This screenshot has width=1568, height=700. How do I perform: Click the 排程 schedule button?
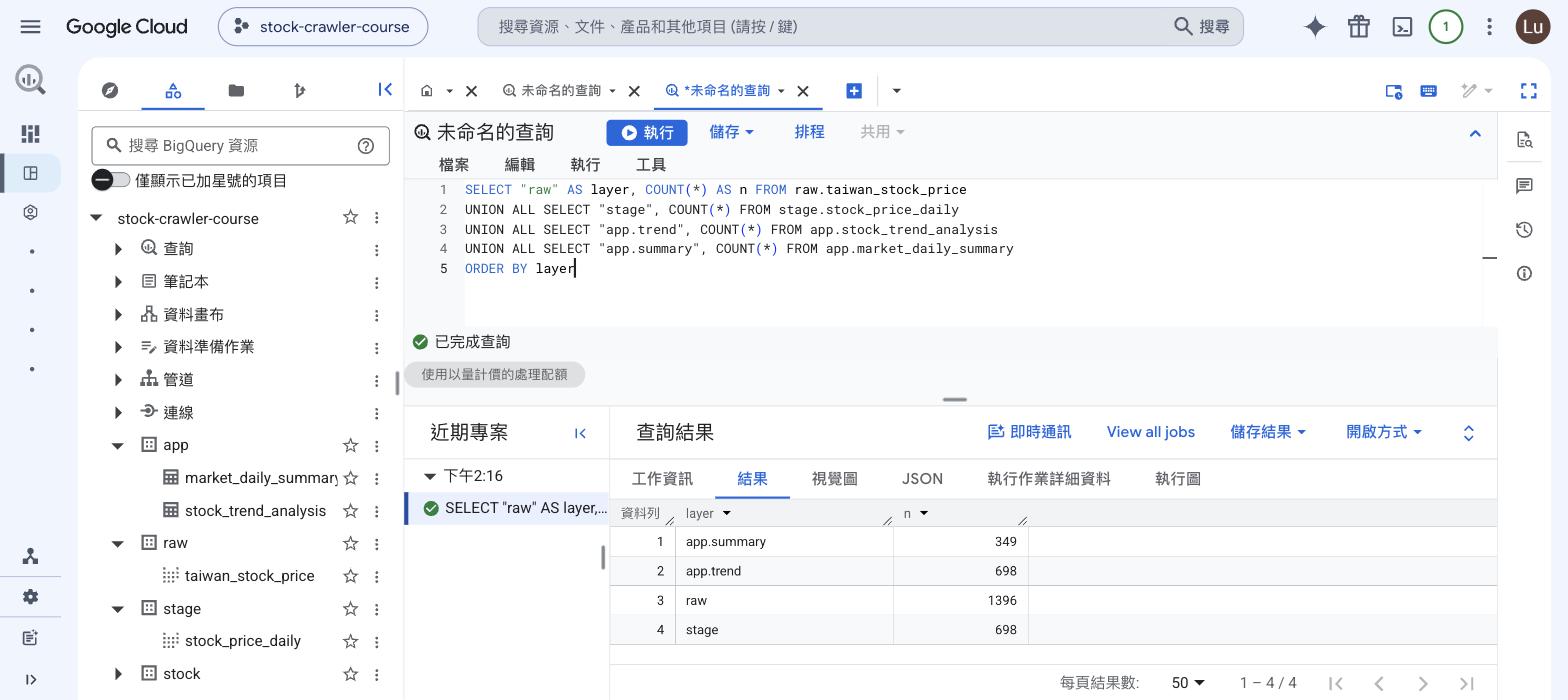[x=809, y=132]
